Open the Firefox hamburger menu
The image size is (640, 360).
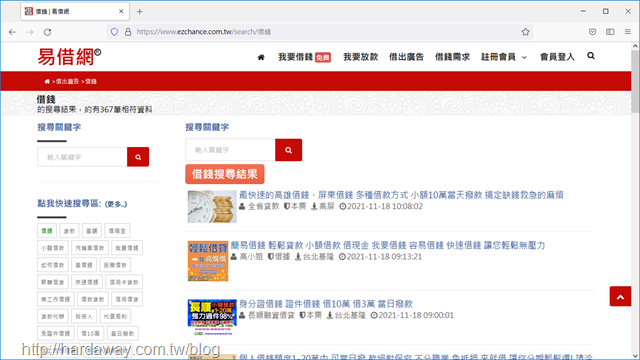tap(628, 32)
